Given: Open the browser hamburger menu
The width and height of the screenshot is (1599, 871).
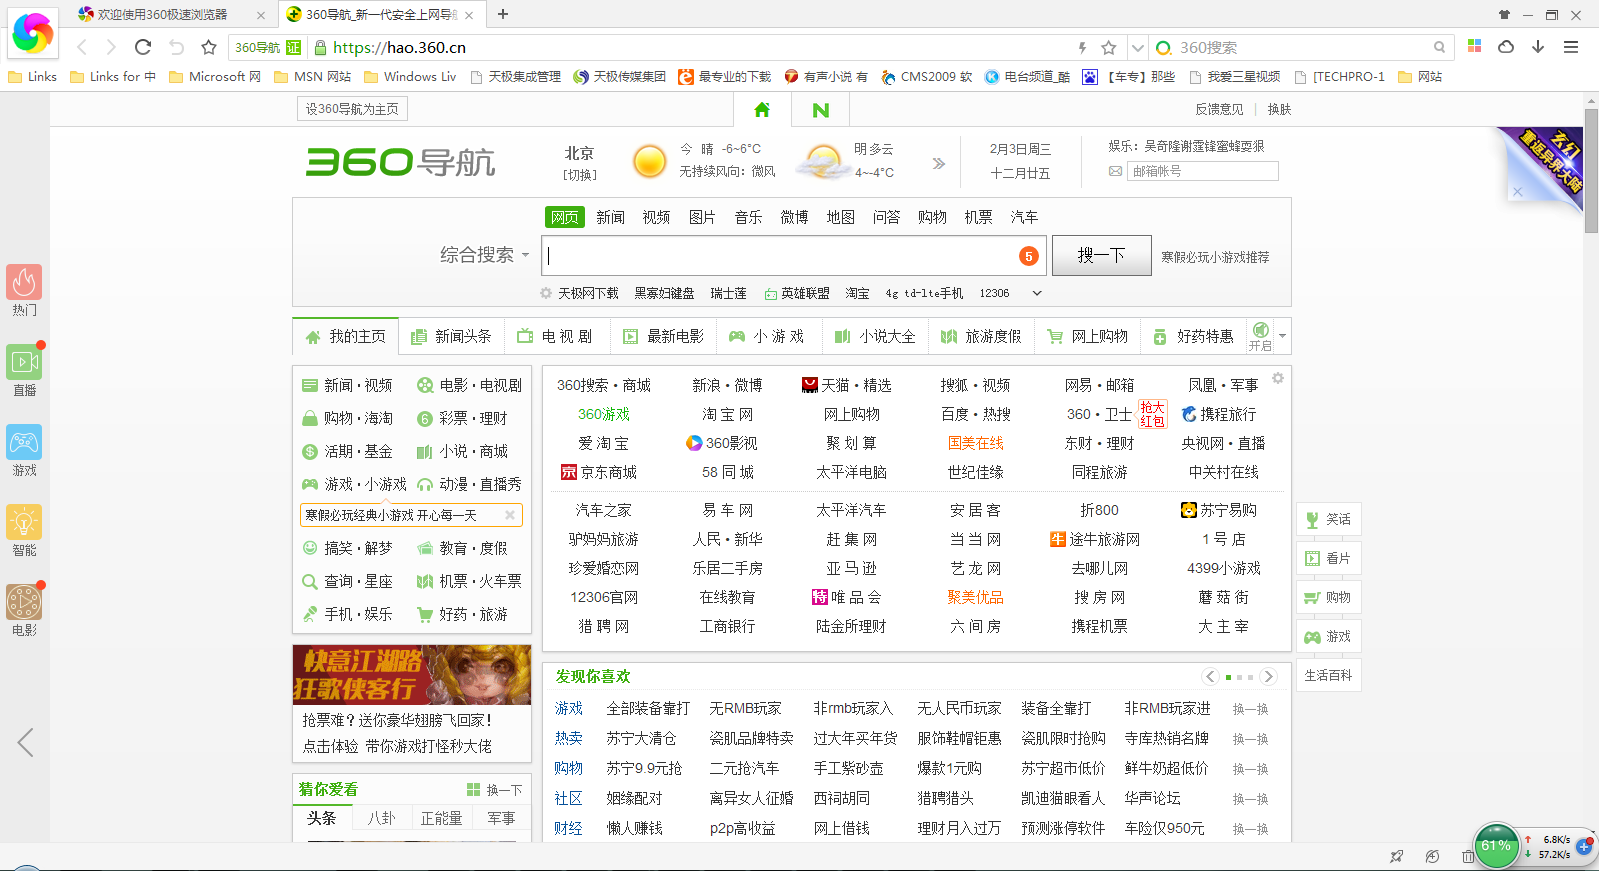Looking at the screenshot, I should pos(1571,47).
